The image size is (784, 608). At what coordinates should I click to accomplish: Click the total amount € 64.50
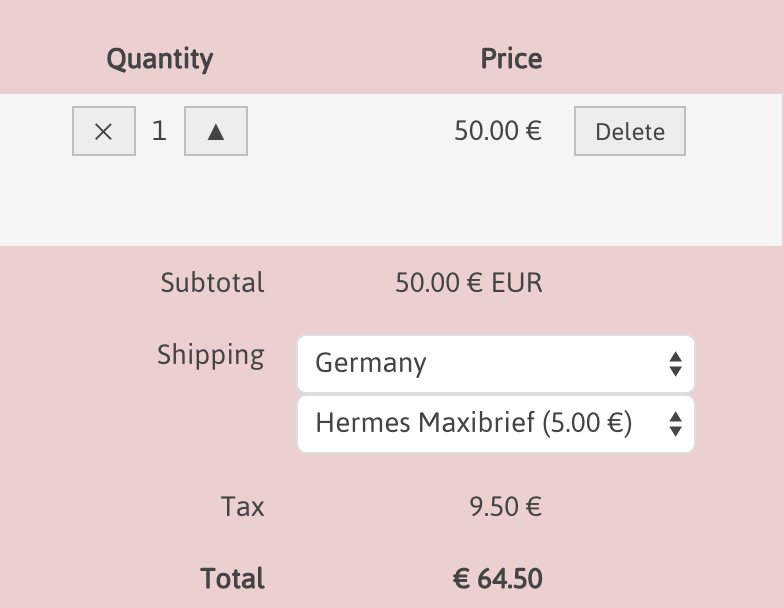point(497,579)
